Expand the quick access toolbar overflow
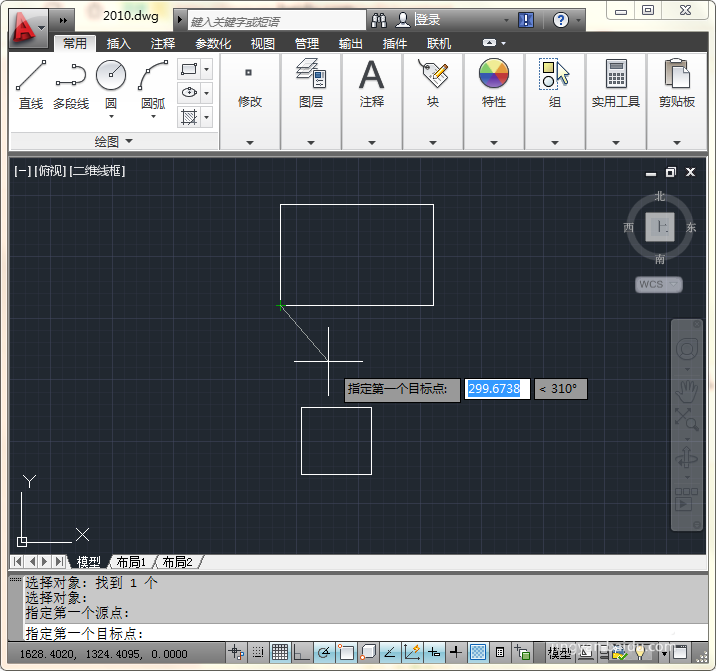 click(x=63, y=20)
